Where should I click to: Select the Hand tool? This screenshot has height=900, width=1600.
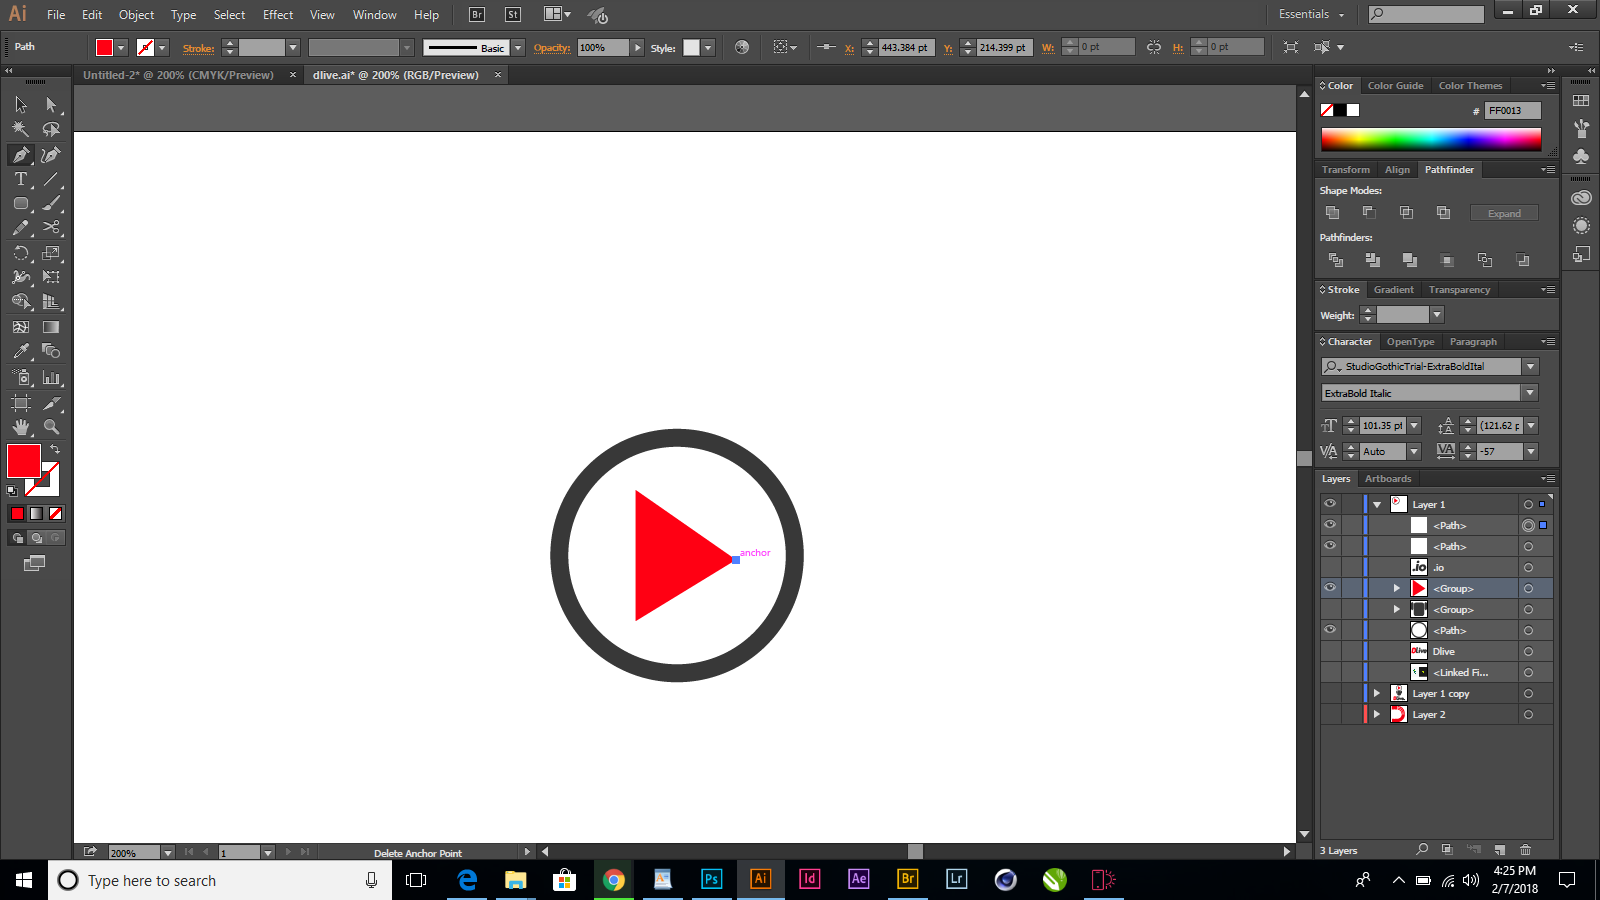[20, 427]
